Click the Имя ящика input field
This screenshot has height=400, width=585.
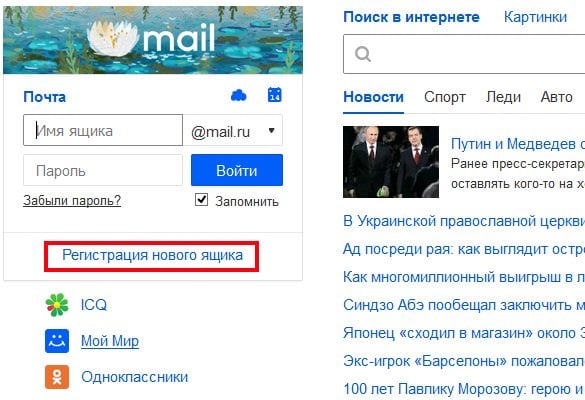pyautogui.click(x=103, y=130)
